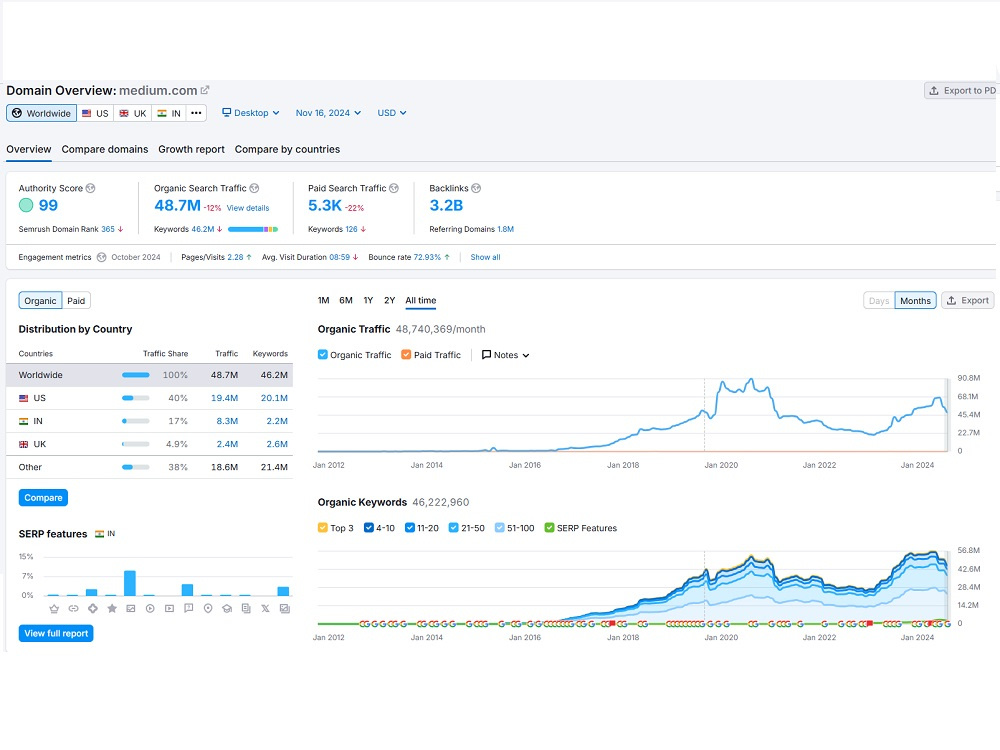Click the India flag next to SERP features
Viewport: 1000px width, 750px height.
(x=99, y=534)
